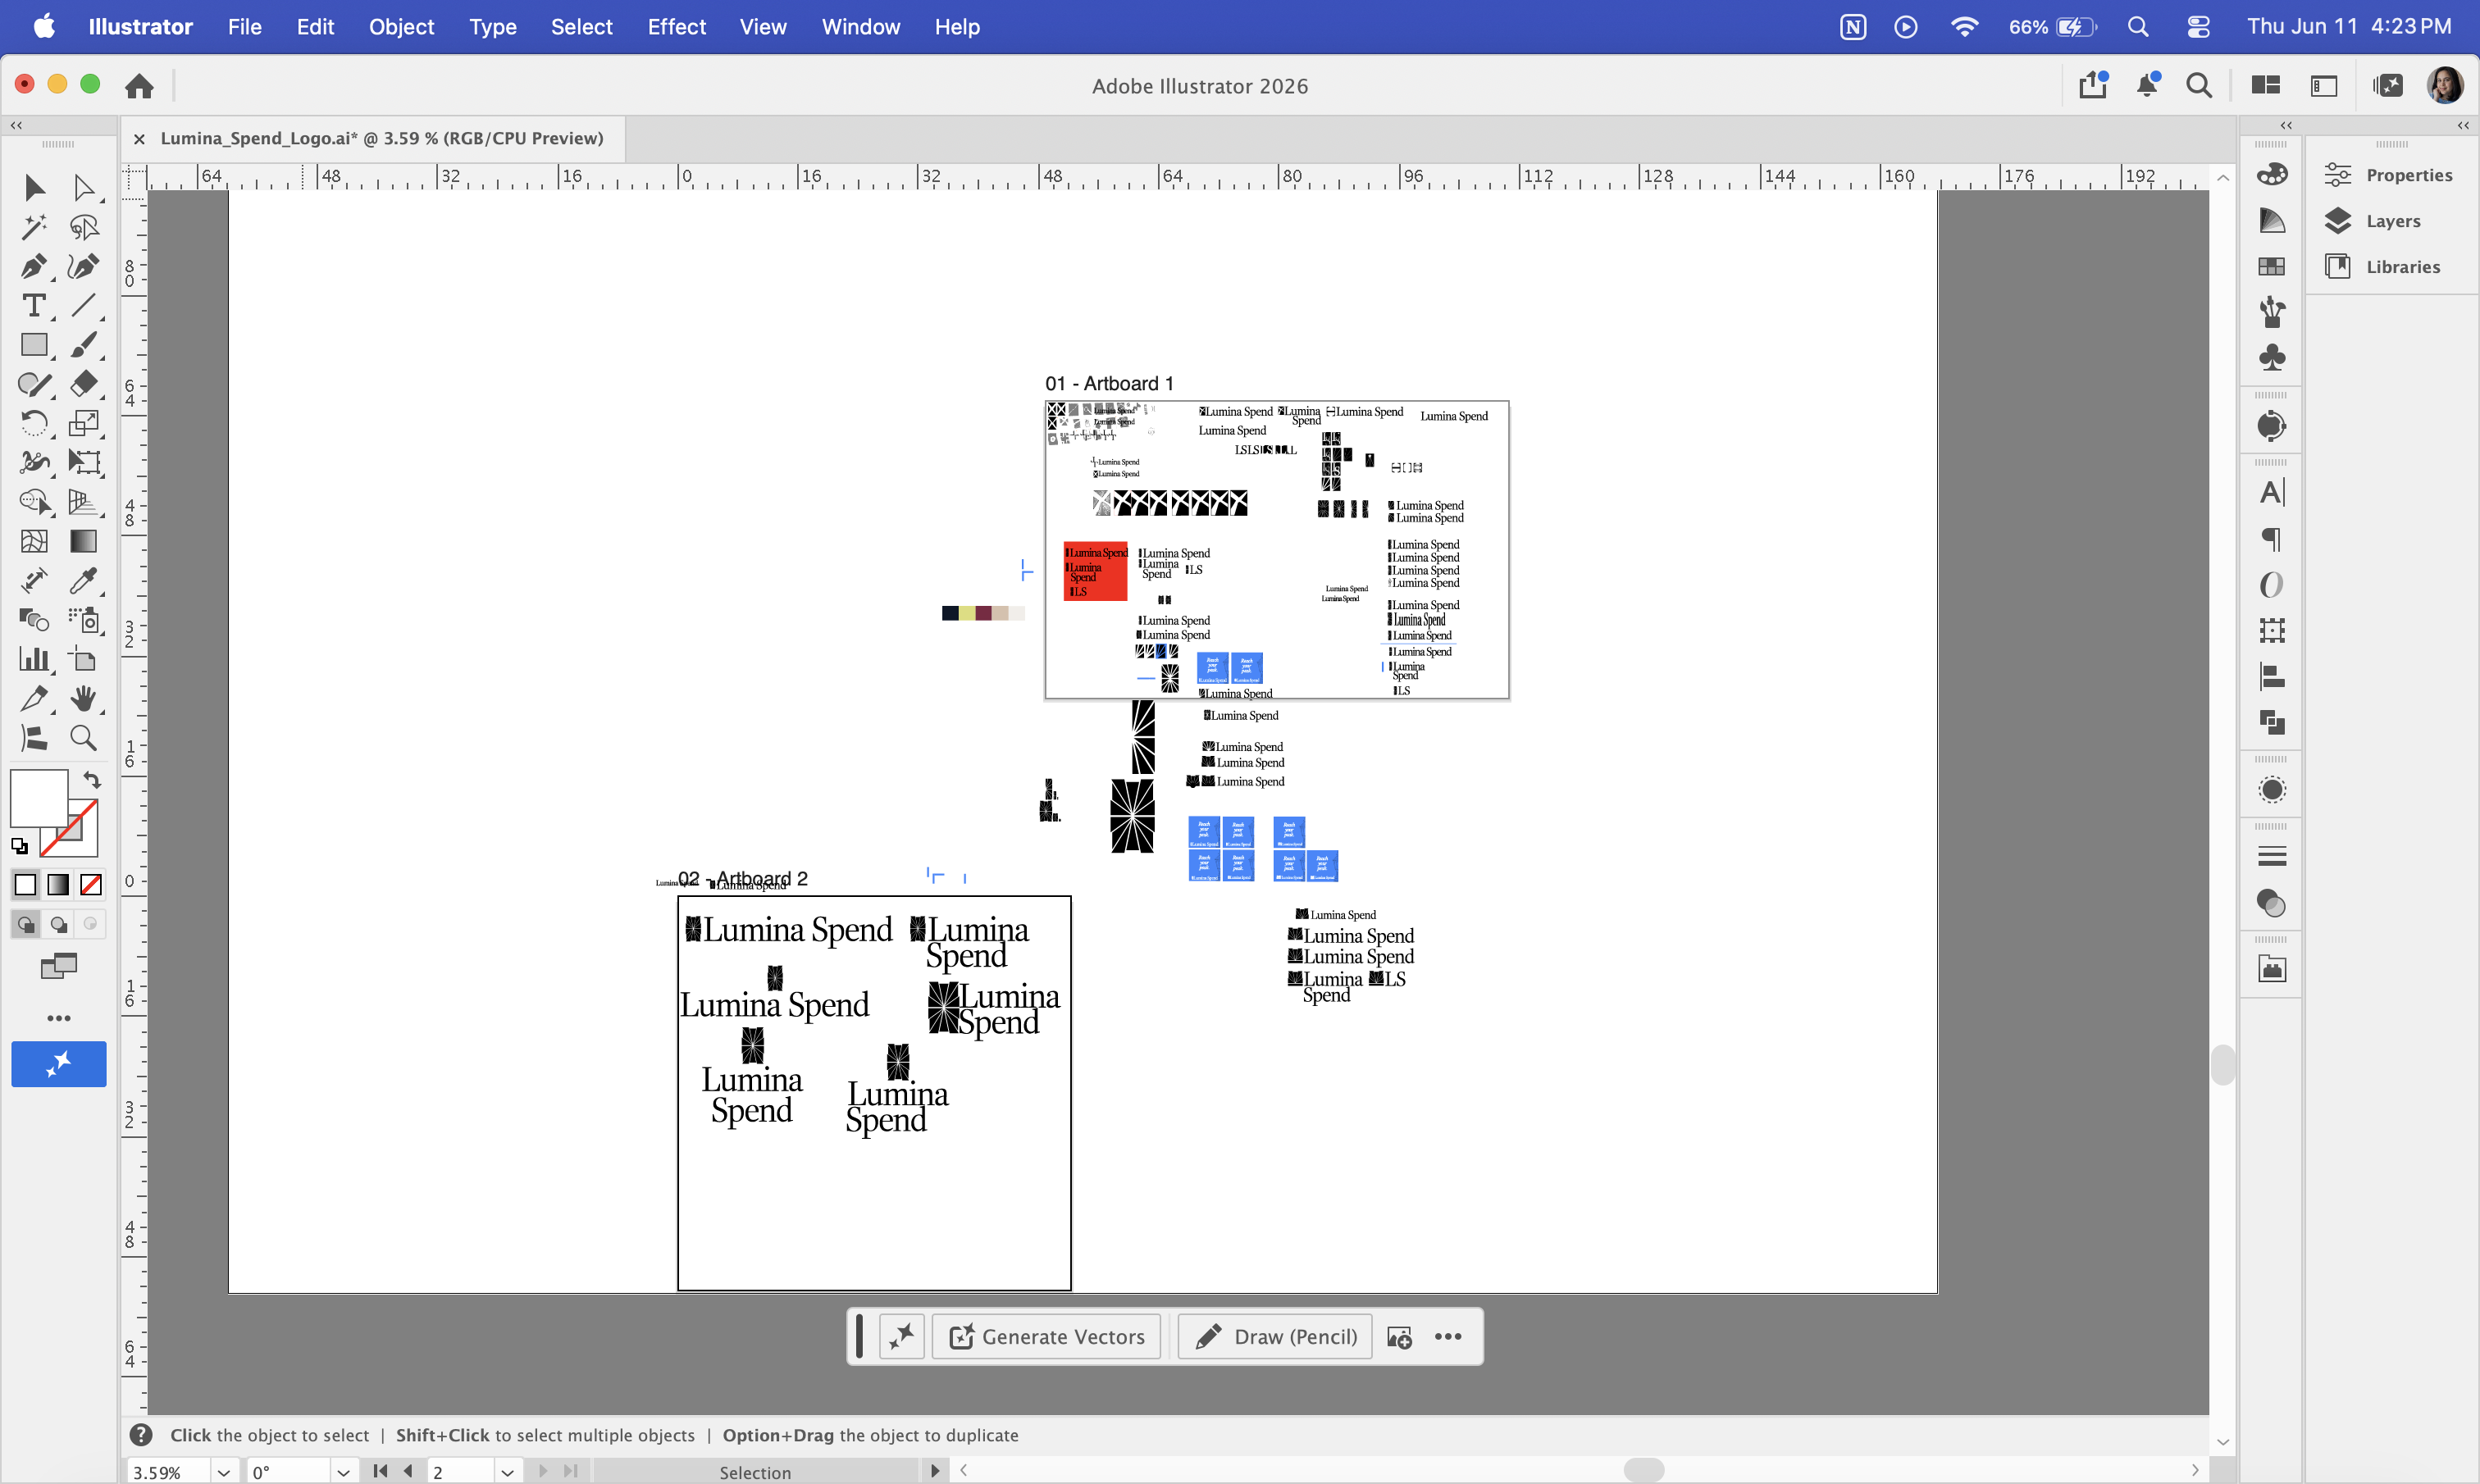Select the Eyedropper tool
Screen dimensions: 2480x1484
[84, 580]
